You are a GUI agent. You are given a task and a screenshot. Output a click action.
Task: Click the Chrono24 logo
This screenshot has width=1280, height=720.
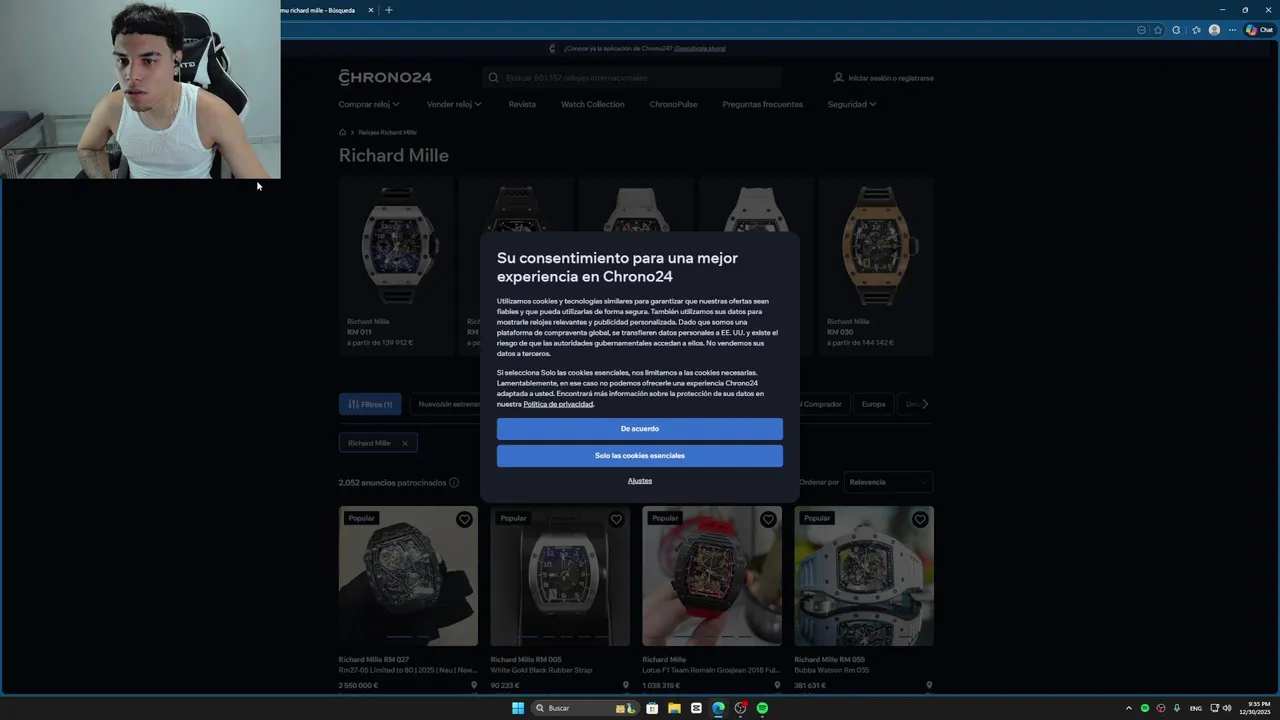[x=385, y=77]
